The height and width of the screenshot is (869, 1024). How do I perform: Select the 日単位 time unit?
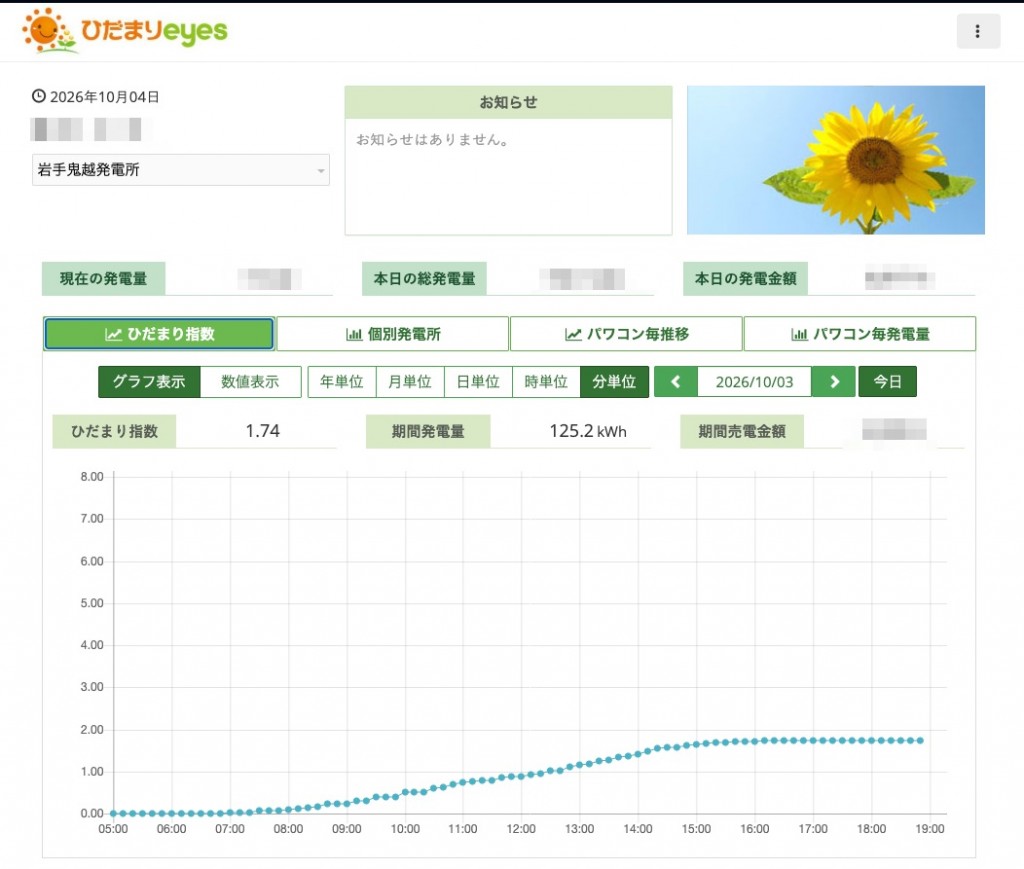[478, 382]
